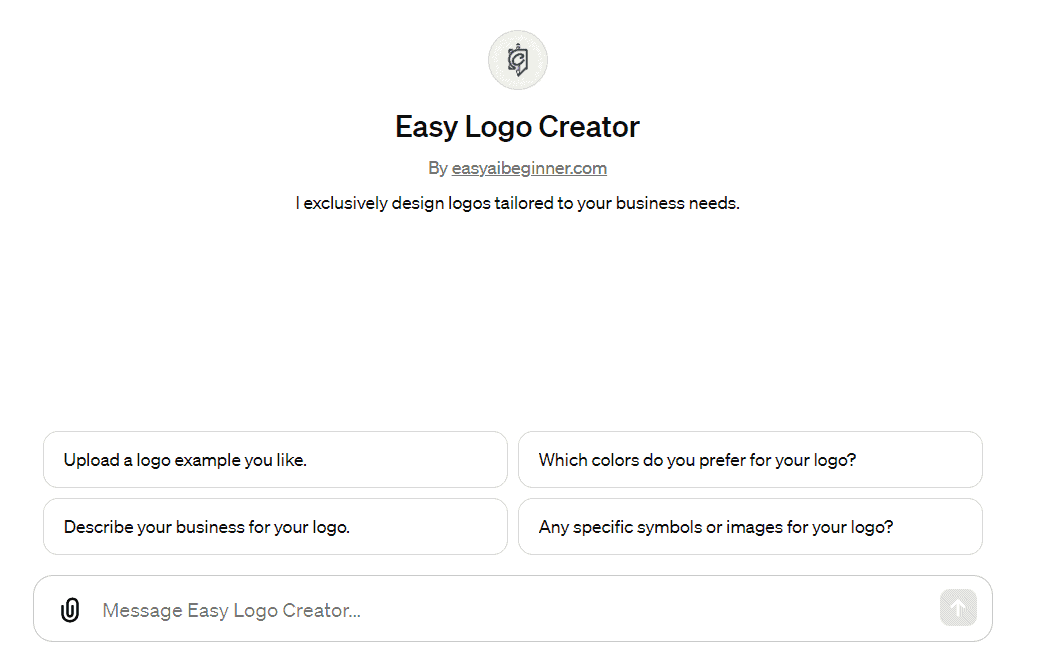This screenshot has height=650, width=1047.
Task: Select 'Upload a logo example you like' prompt
Action: [275, 459]
